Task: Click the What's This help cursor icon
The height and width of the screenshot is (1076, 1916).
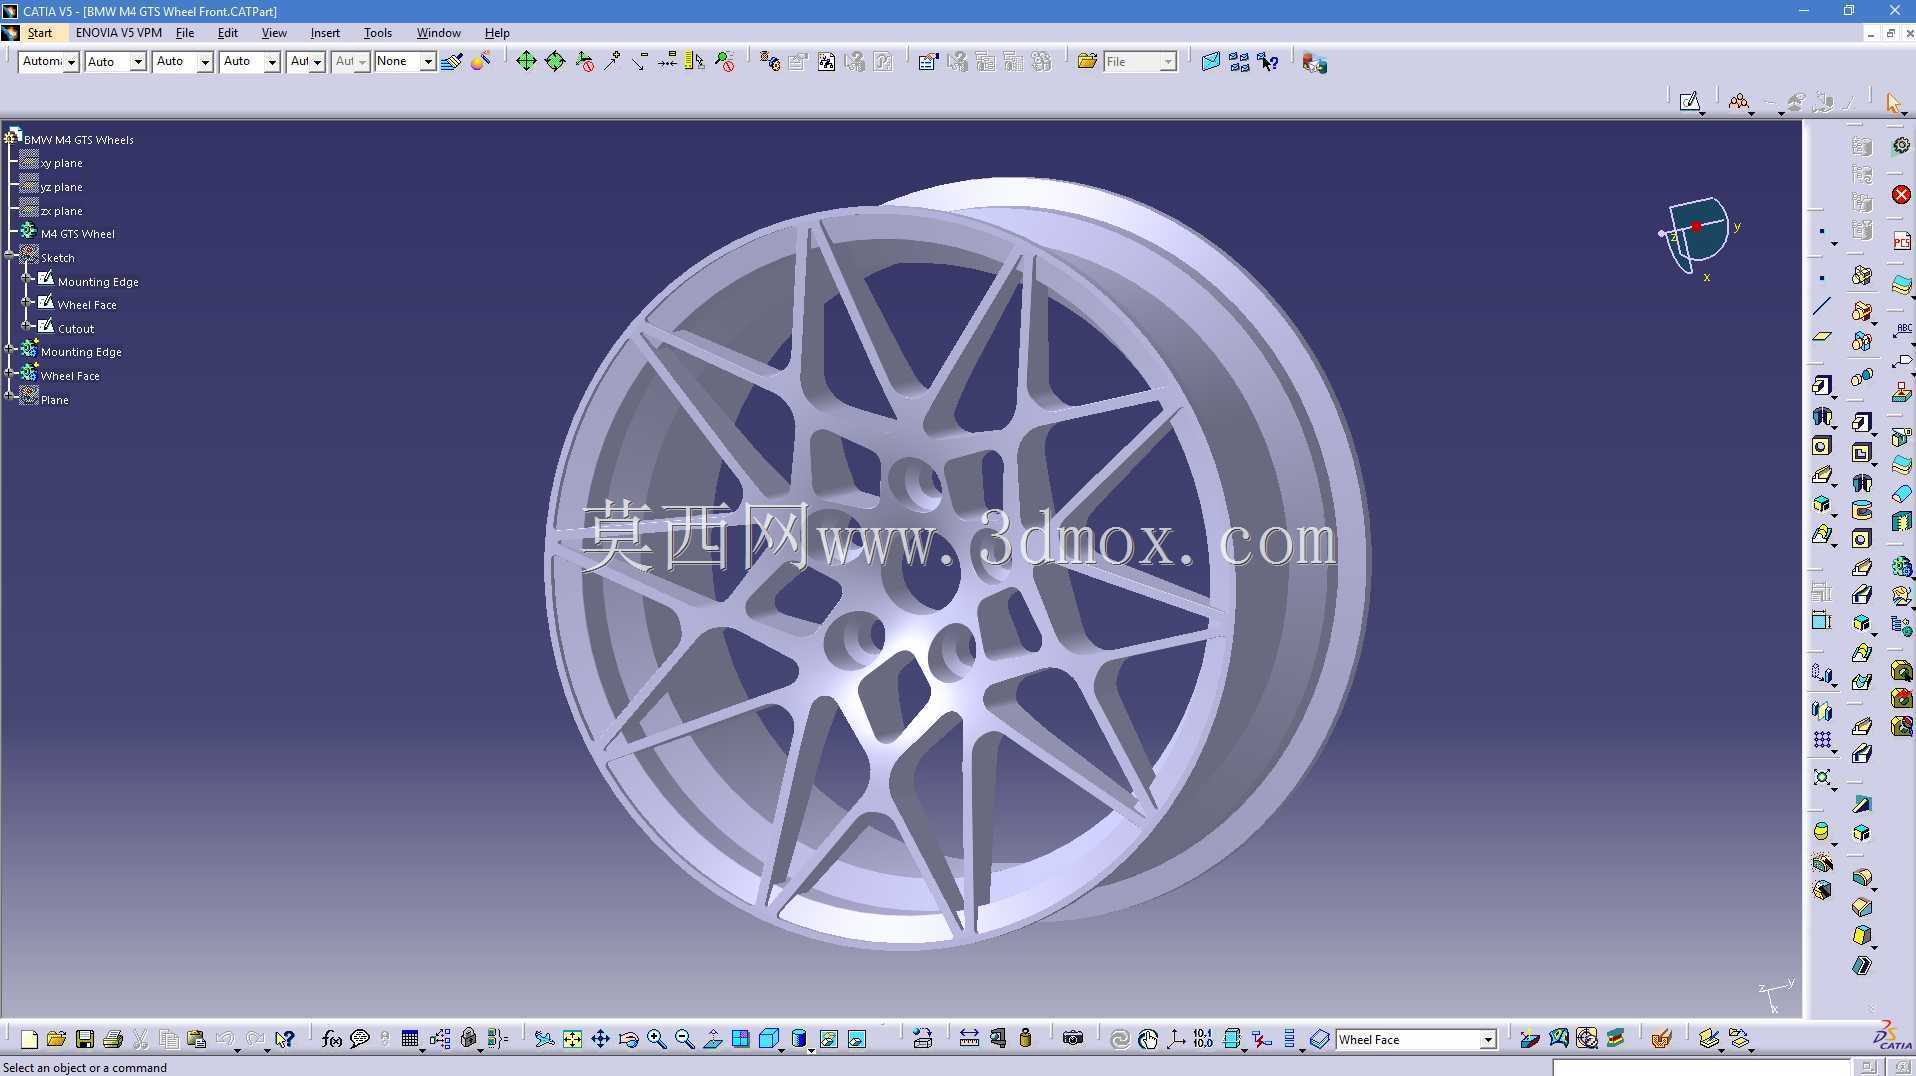Action: pos(285,1040)
